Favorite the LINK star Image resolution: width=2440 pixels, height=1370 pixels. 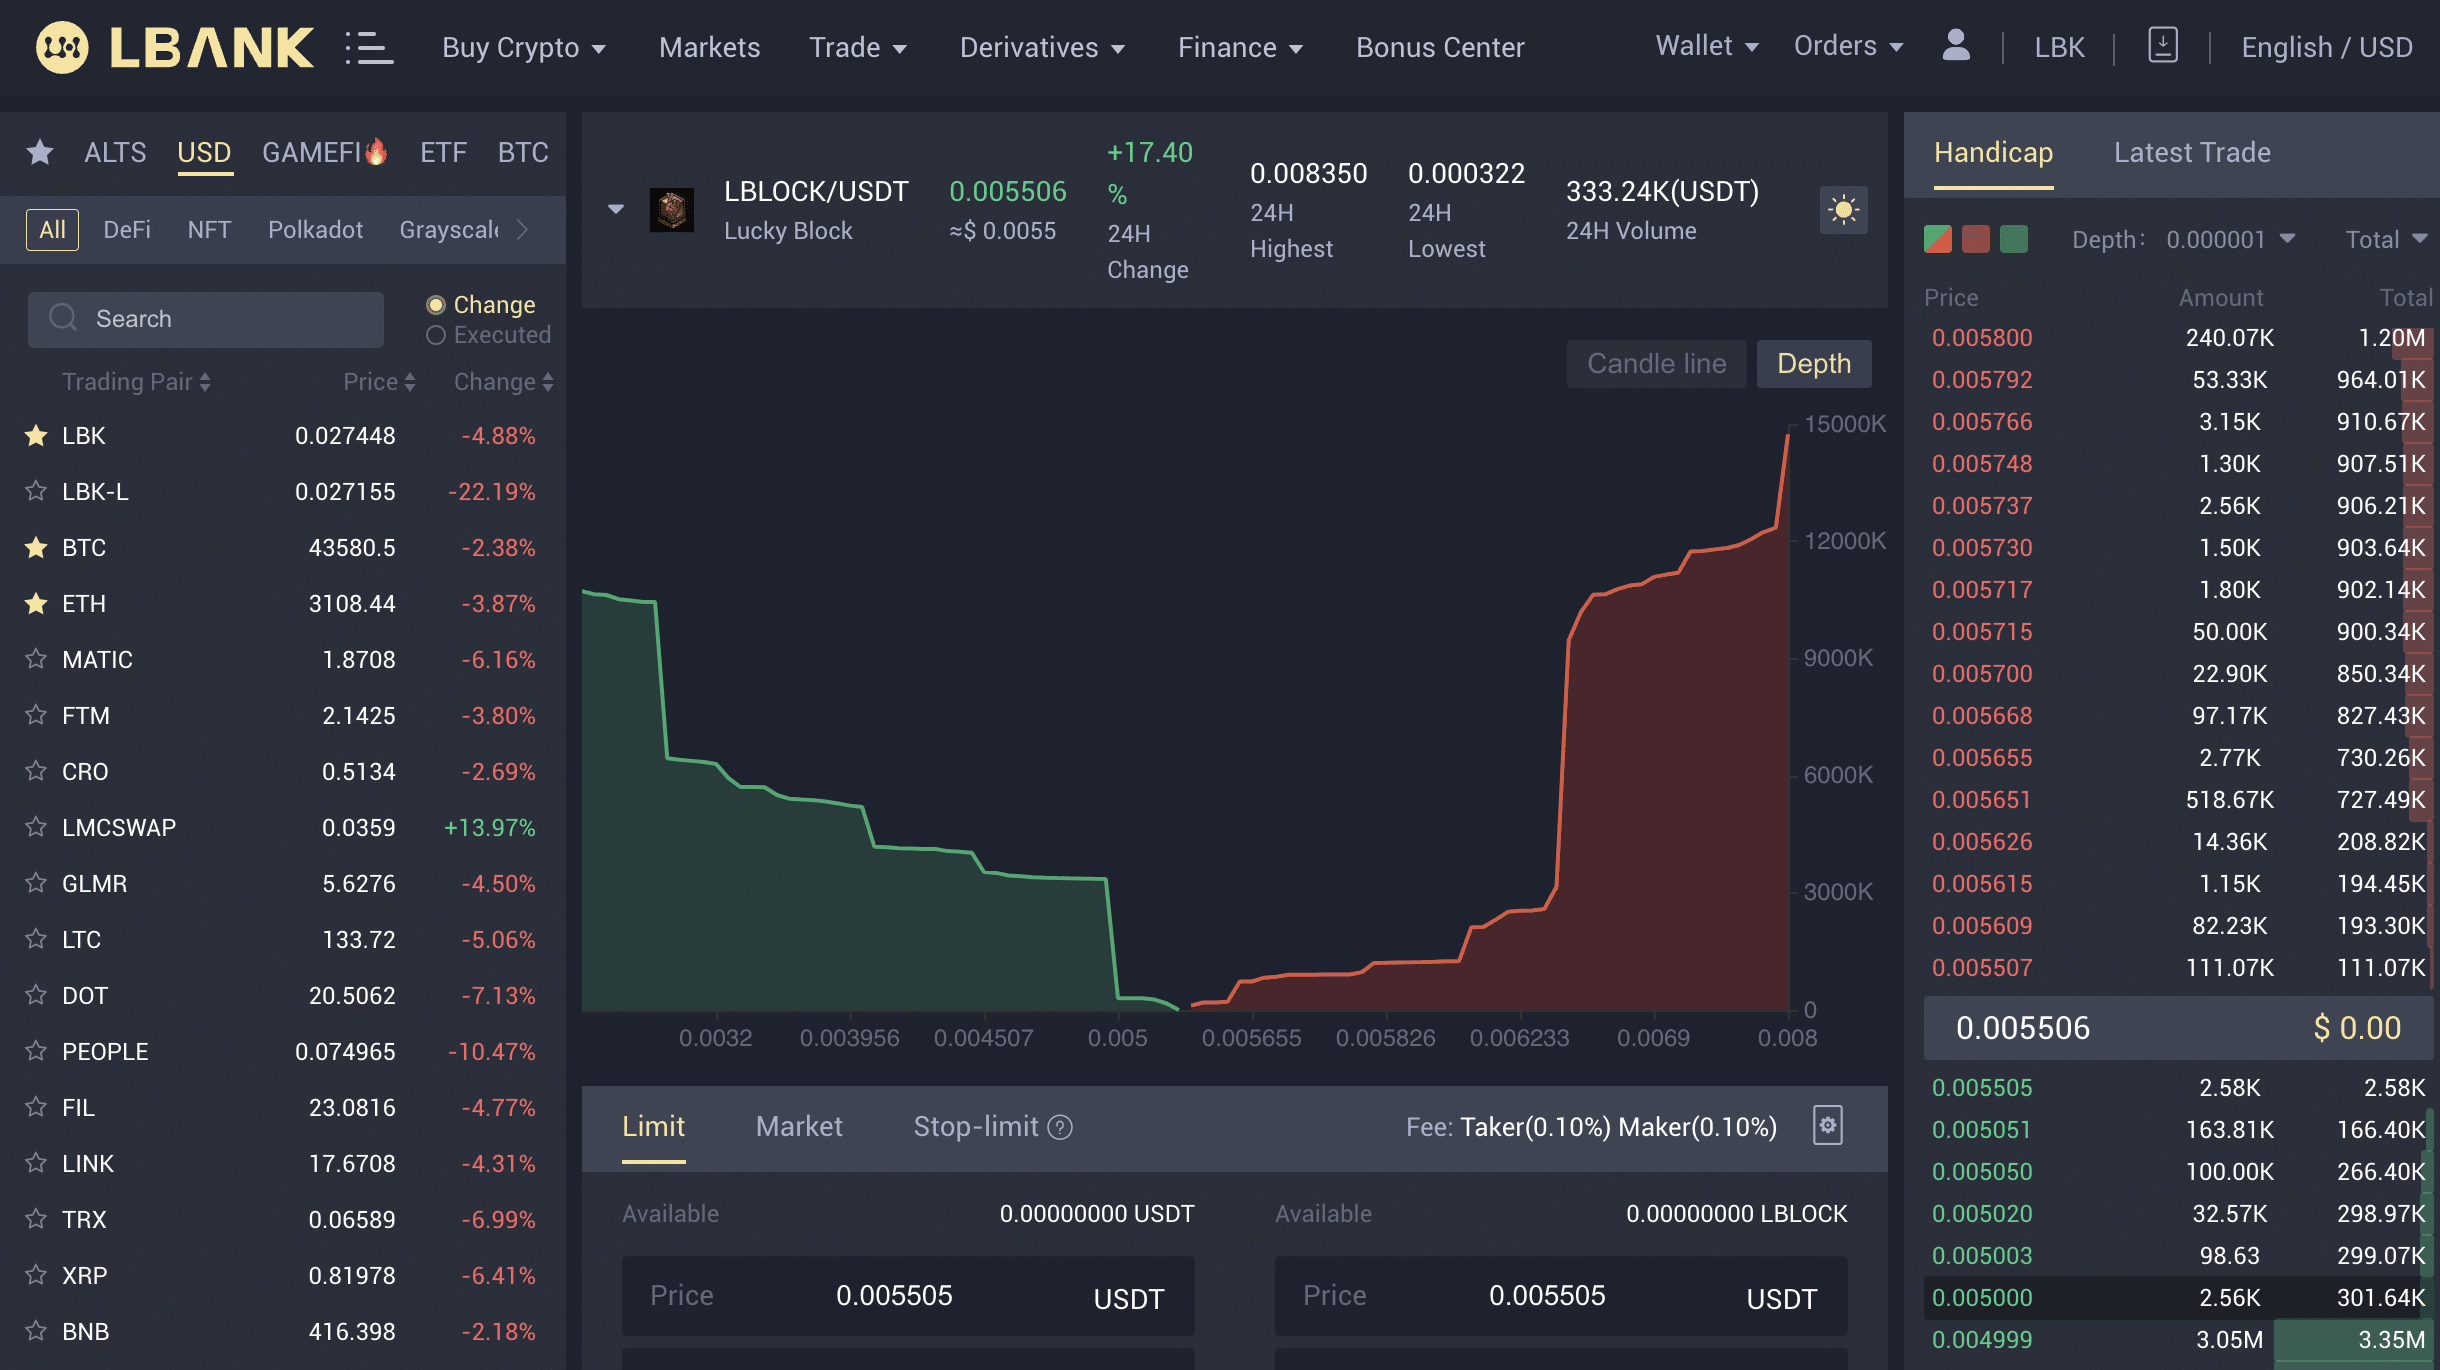(x=36, y=1163)
